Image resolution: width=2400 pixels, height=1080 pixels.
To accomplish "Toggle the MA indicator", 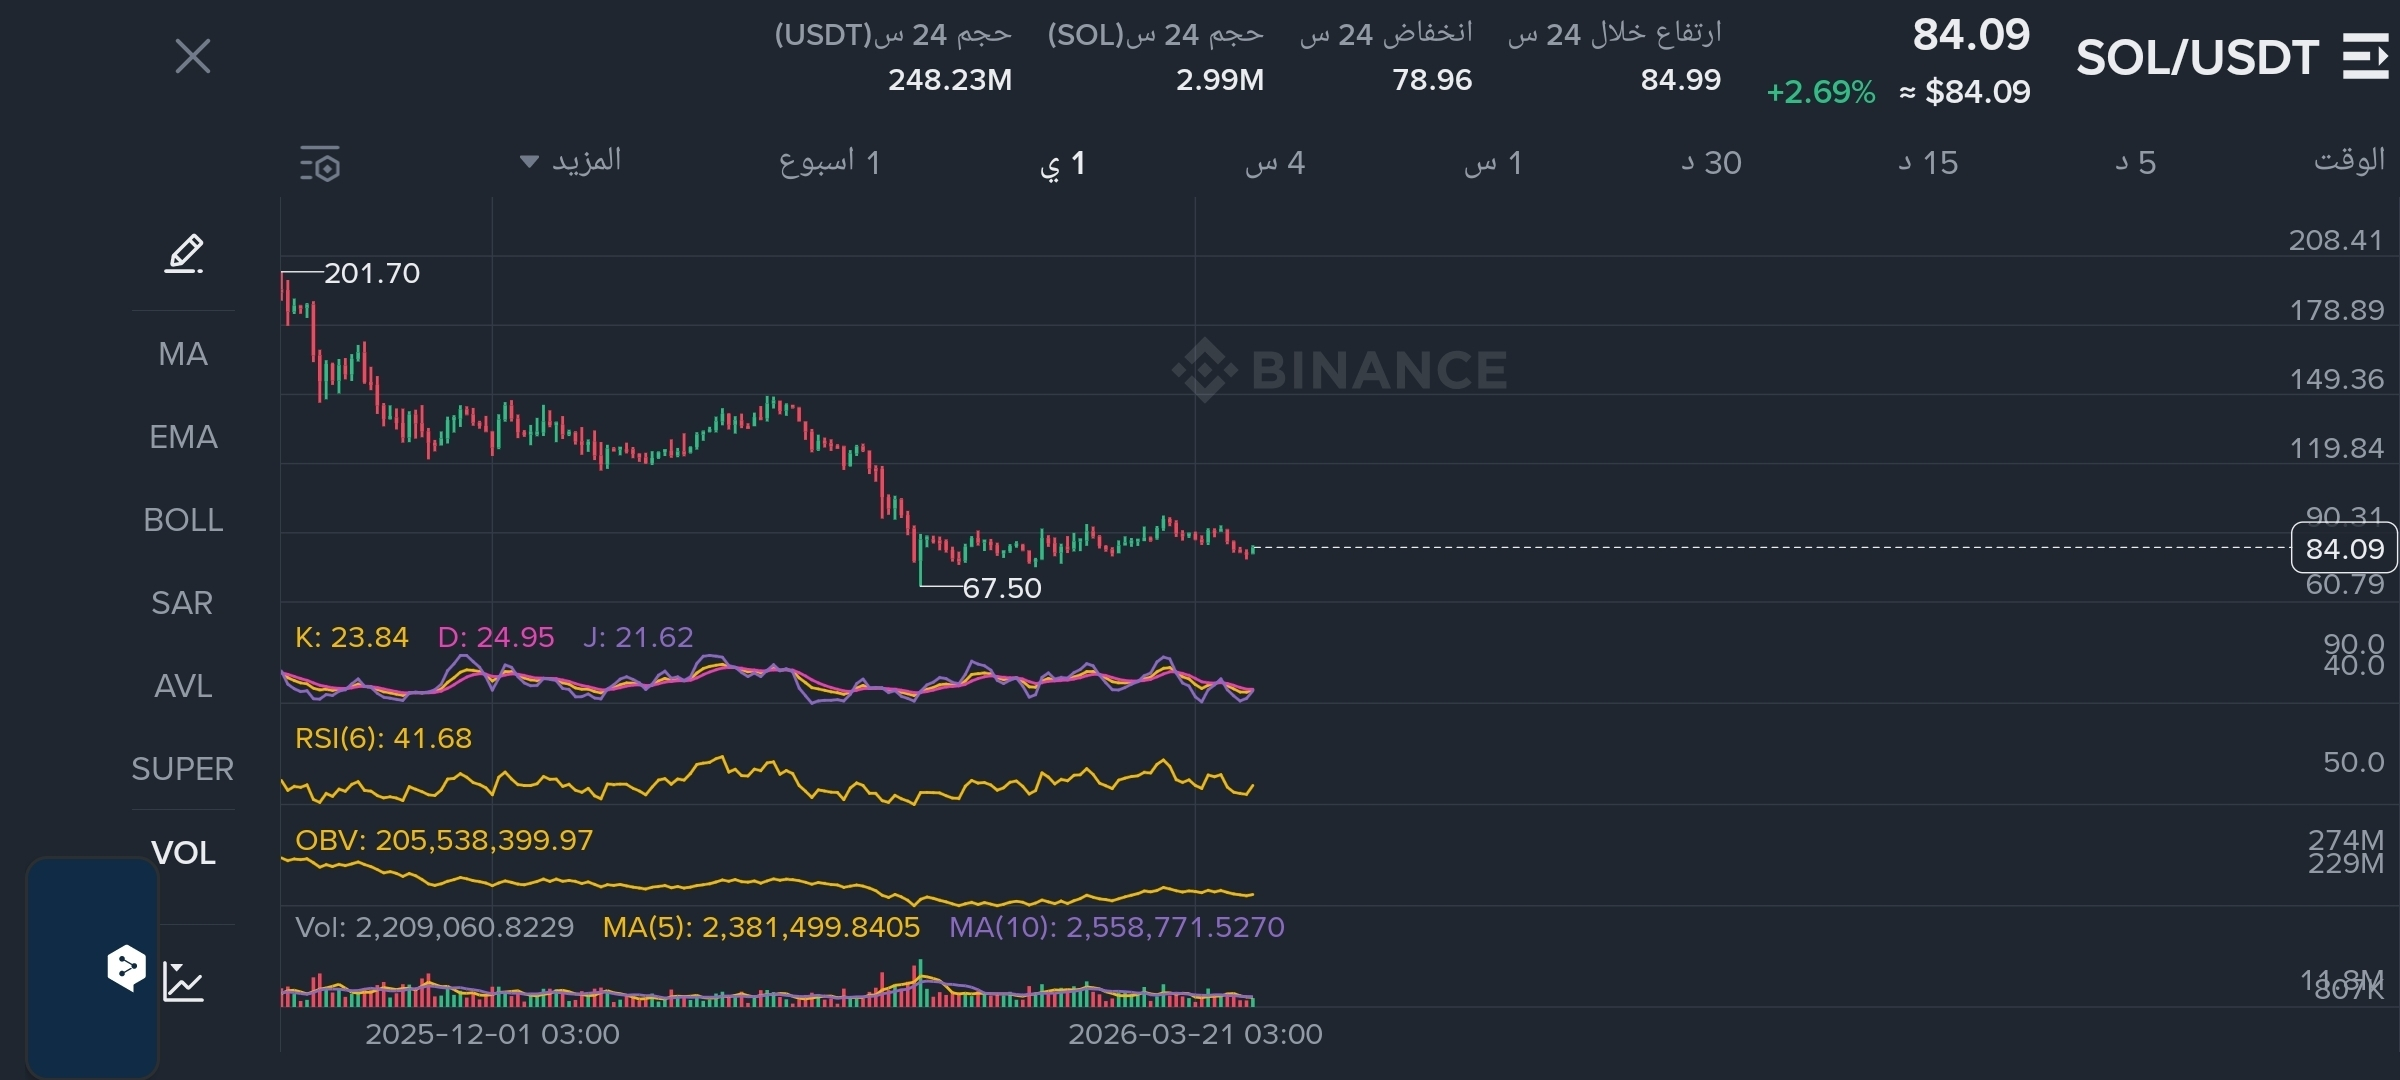I will pyautogui.click(x=183, y=354).
